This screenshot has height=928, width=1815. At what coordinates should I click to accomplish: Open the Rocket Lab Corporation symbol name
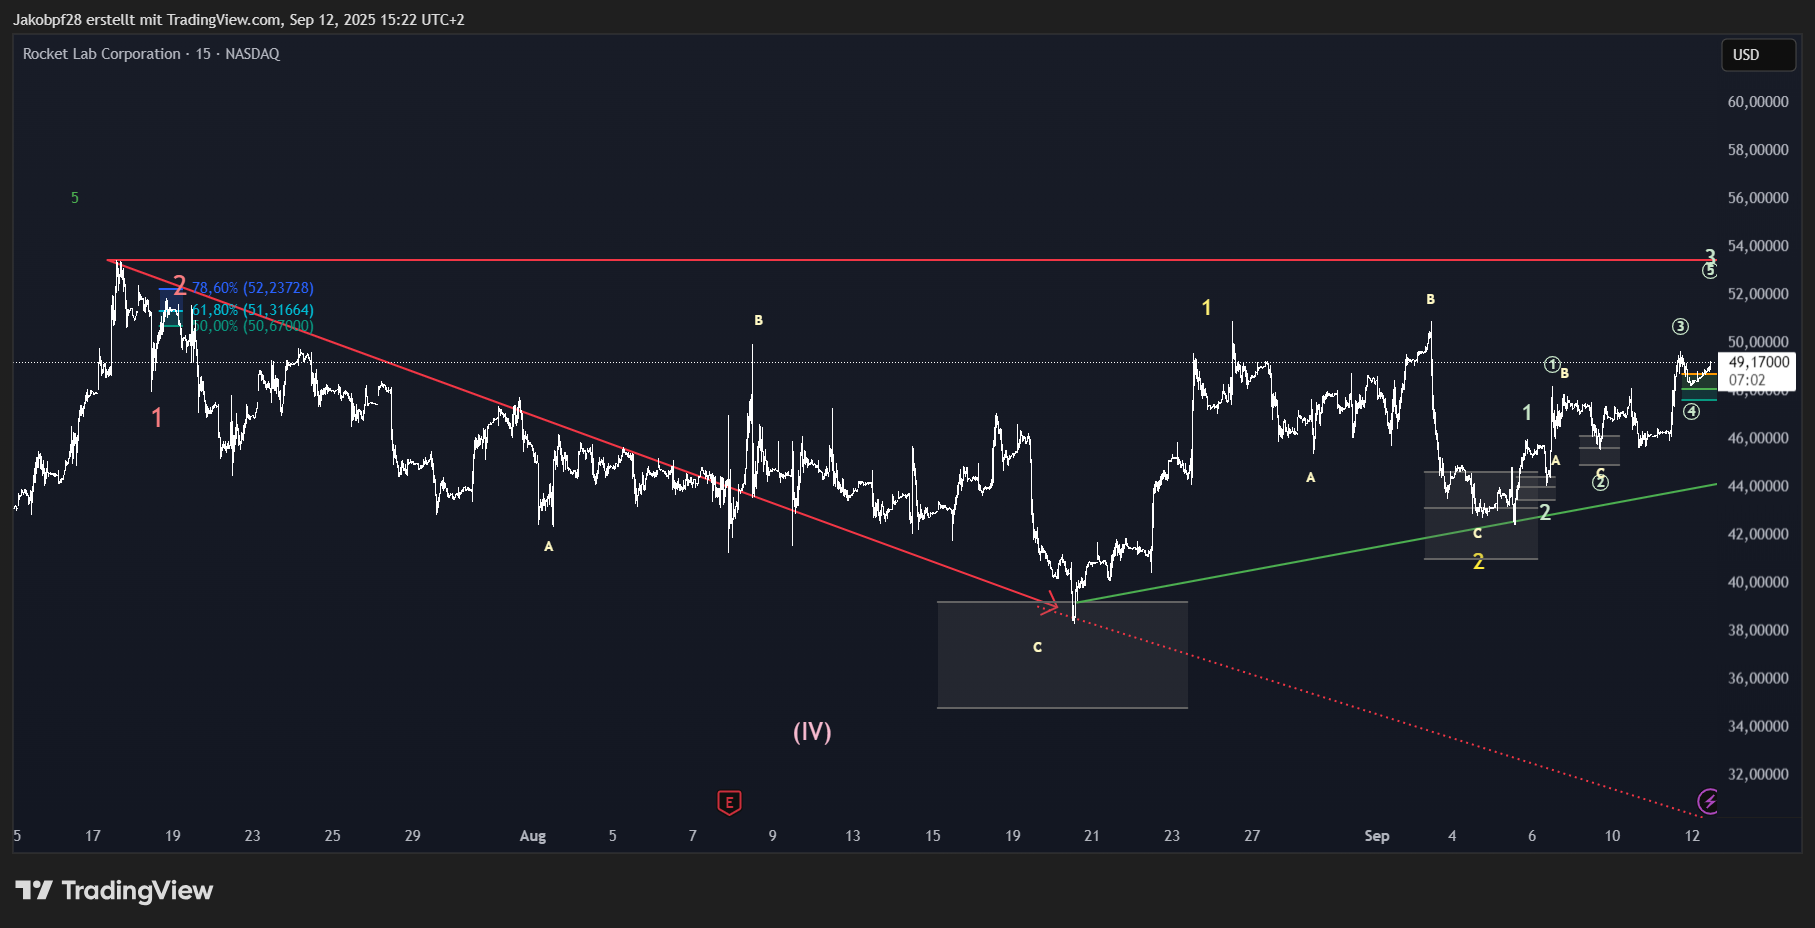click(98, 54)
